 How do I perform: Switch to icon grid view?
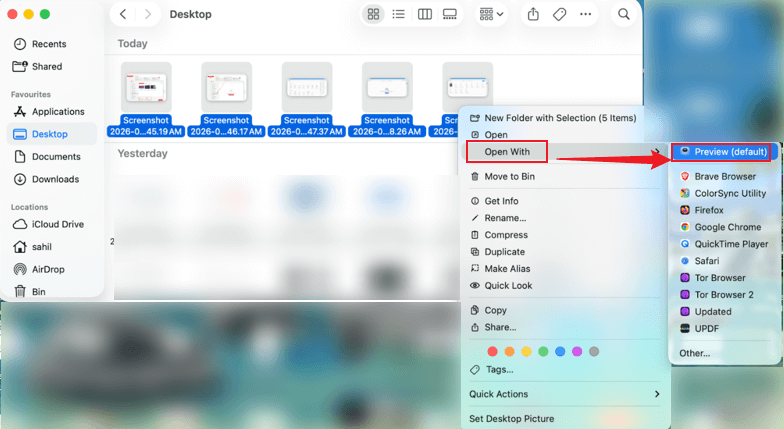pos(374,14)
